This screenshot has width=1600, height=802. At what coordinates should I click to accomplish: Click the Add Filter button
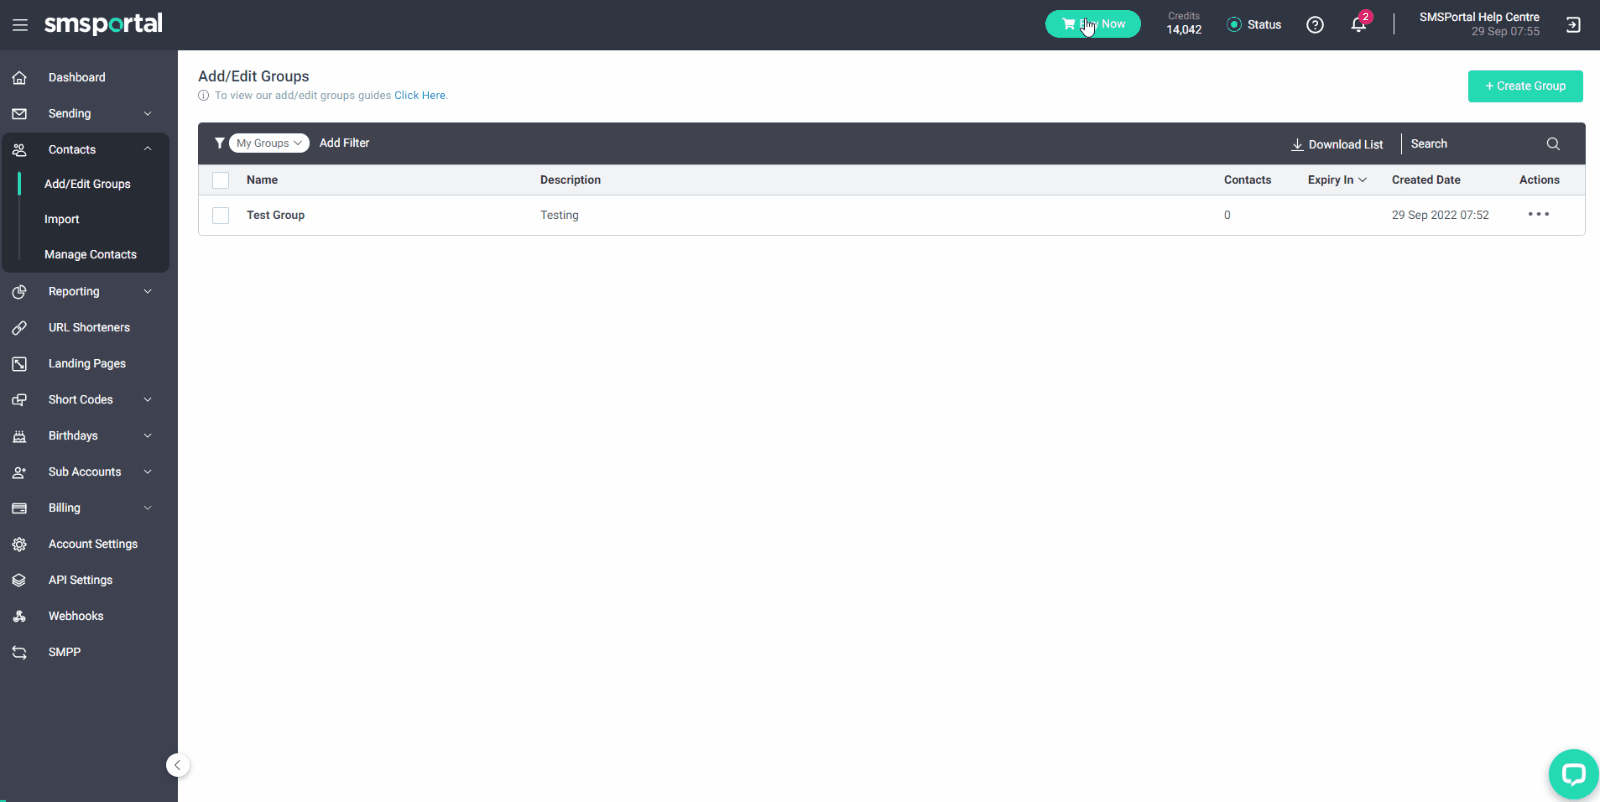coord(344,143)
